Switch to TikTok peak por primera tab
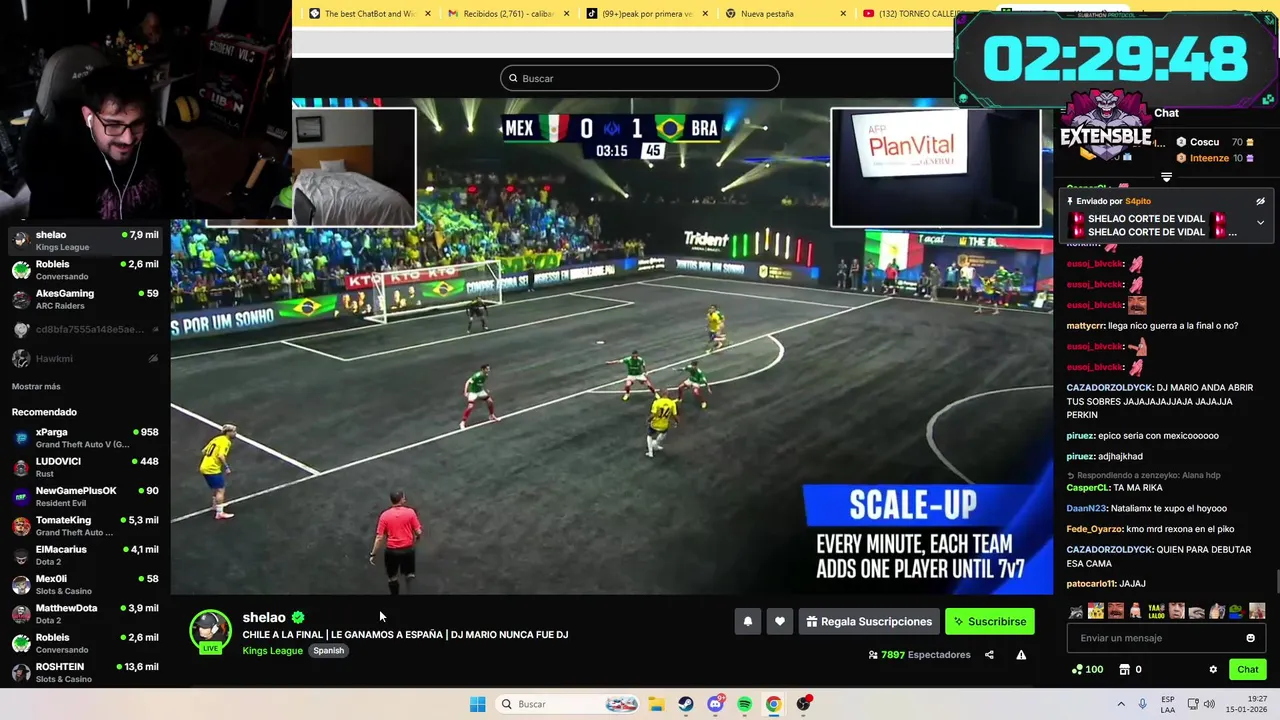1280x720 pixels. pyautogui.click(x=646, y=14)
